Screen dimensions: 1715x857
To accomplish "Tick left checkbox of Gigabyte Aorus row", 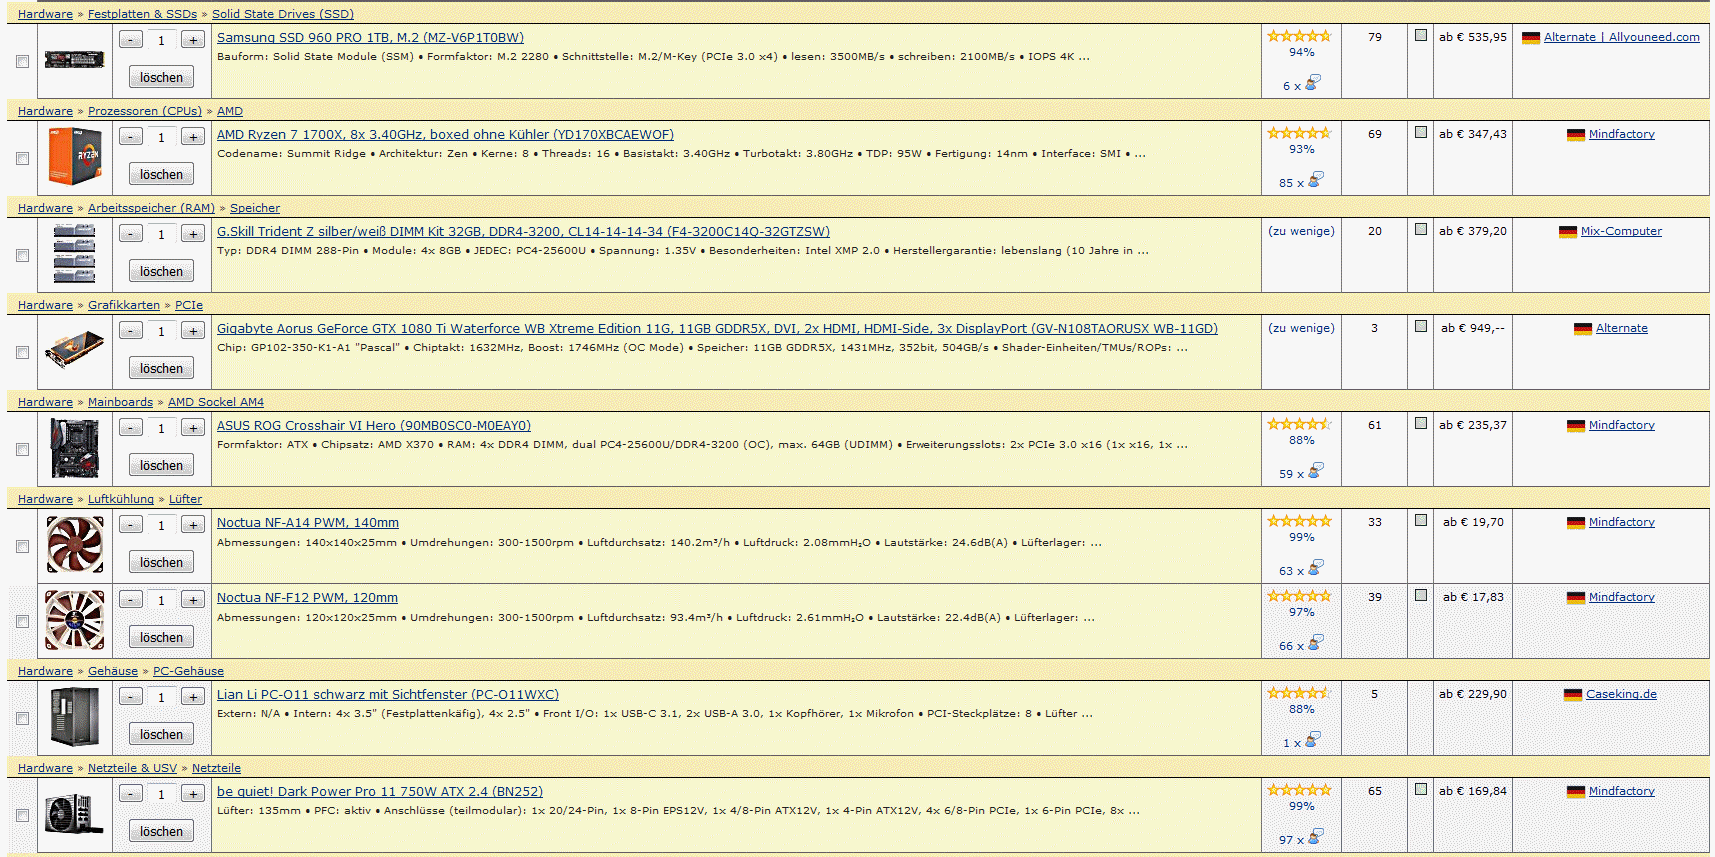I will coord(22,352).
